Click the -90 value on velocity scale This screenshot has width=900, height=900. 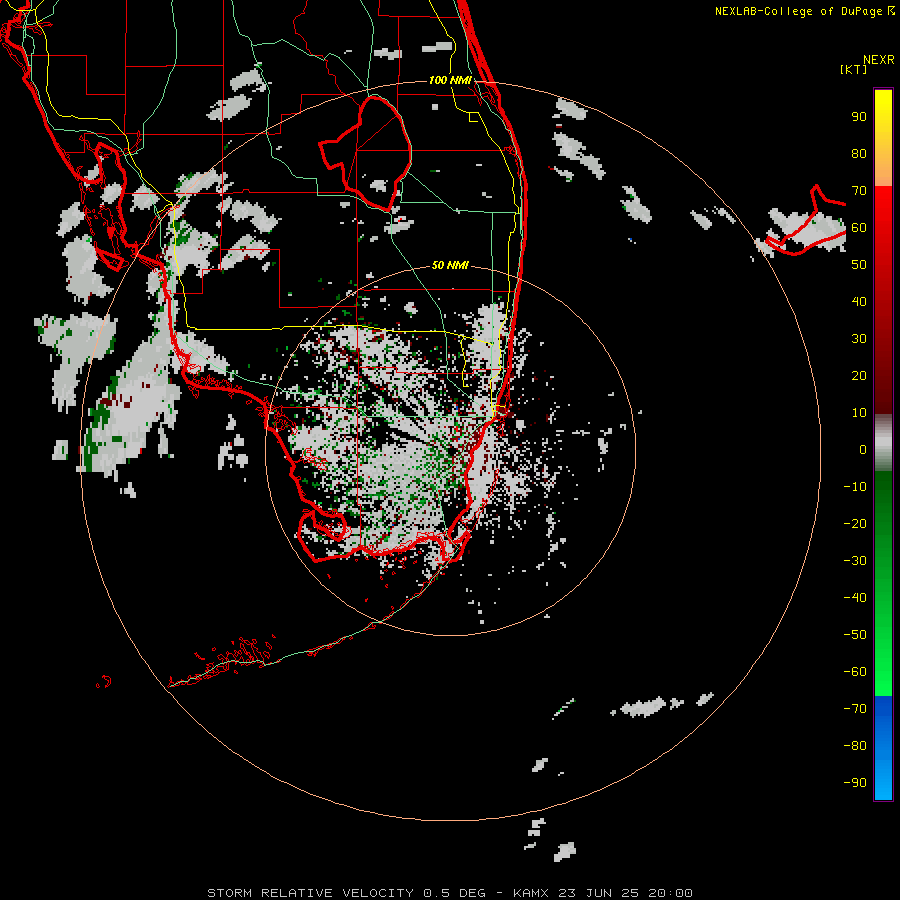(x=855, y=783)
